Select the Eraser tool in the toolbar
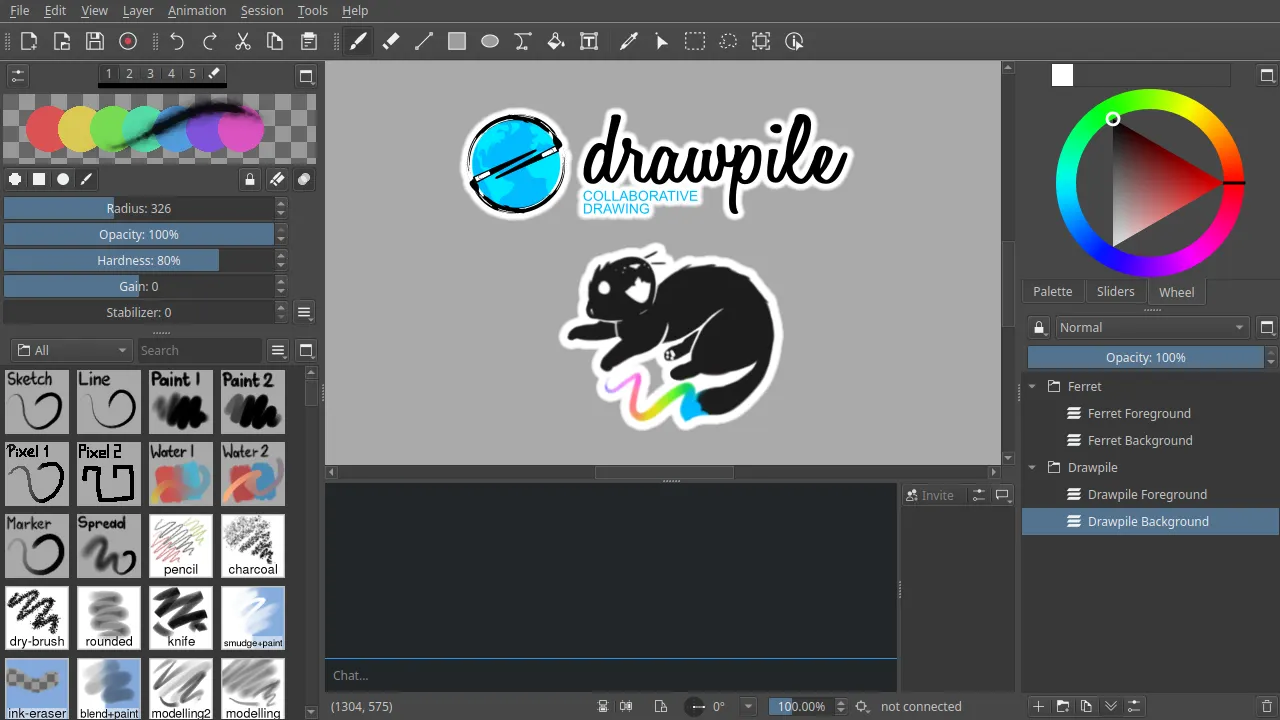The height and width of the screenshot is (720, 1280). [391, 41]
